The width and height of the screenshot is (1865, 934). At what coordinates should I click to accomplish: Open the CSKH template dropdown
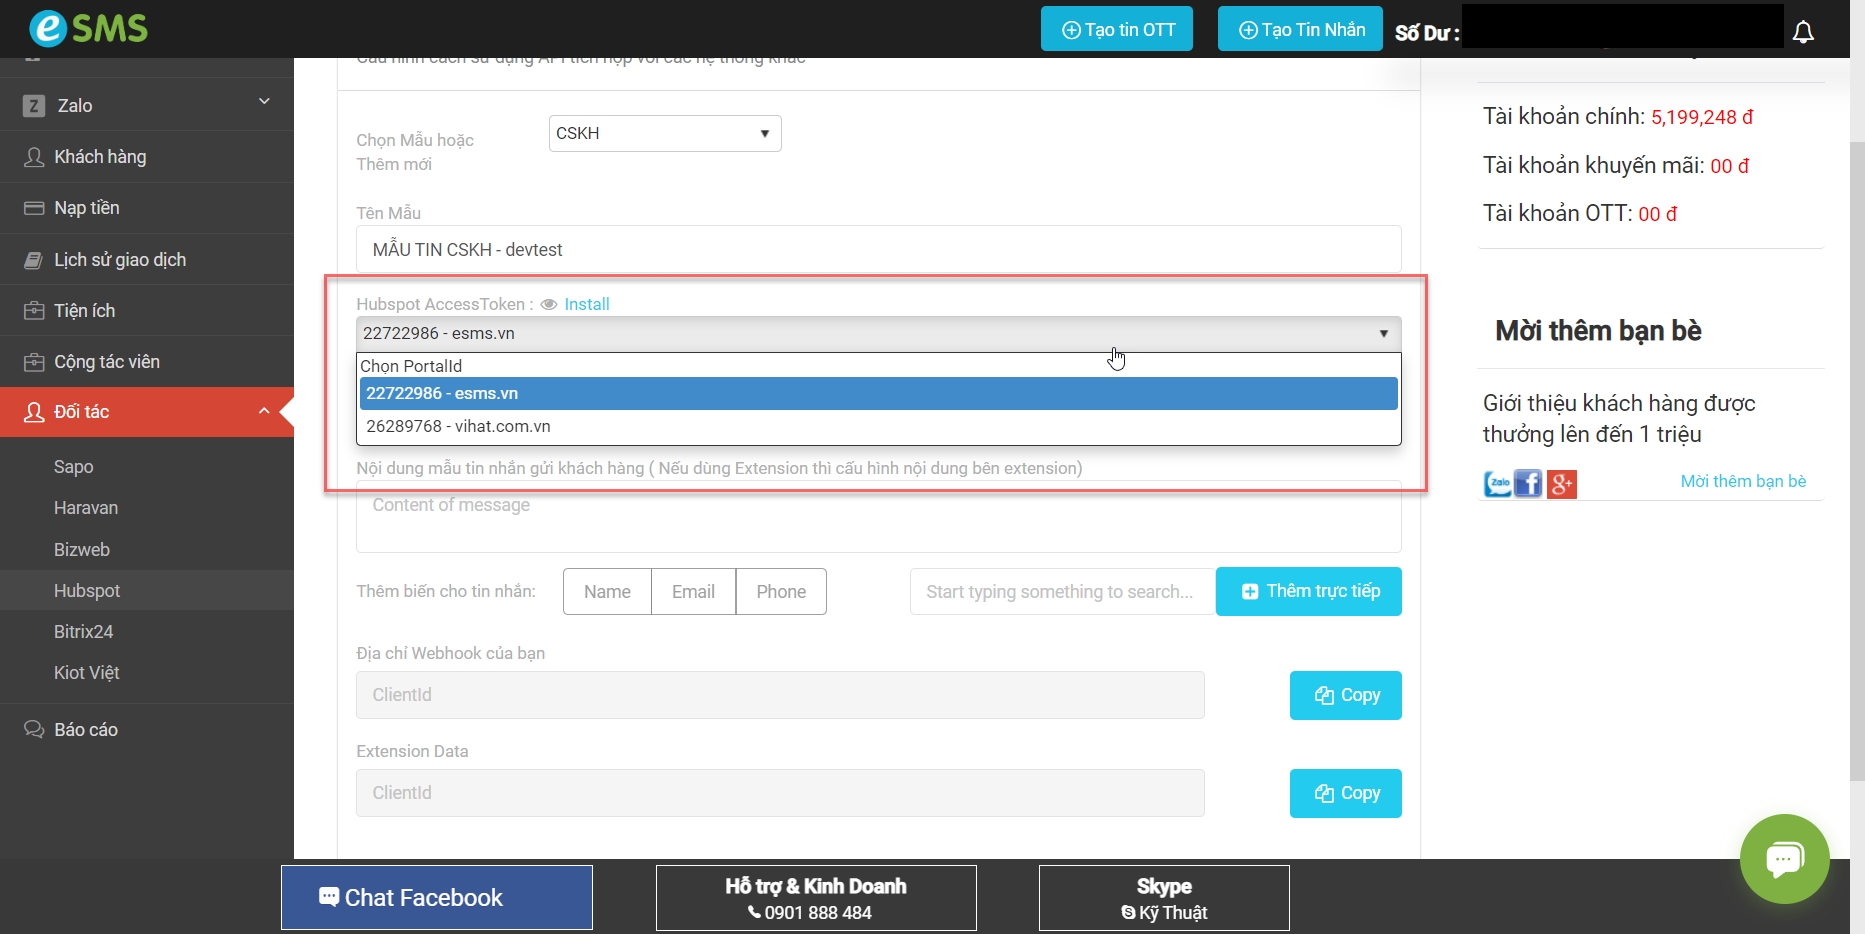664,133
